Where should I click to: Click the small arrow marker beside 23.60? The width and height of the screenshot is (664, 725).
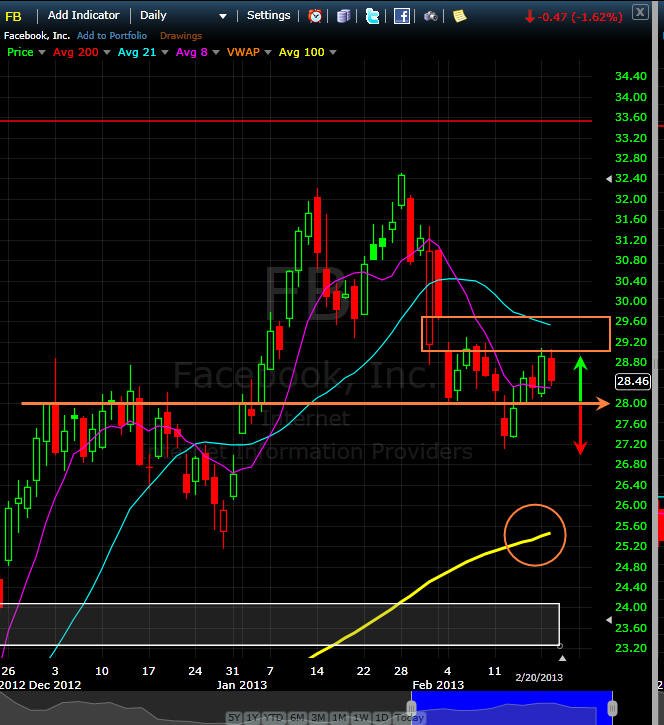pos(609,620)
